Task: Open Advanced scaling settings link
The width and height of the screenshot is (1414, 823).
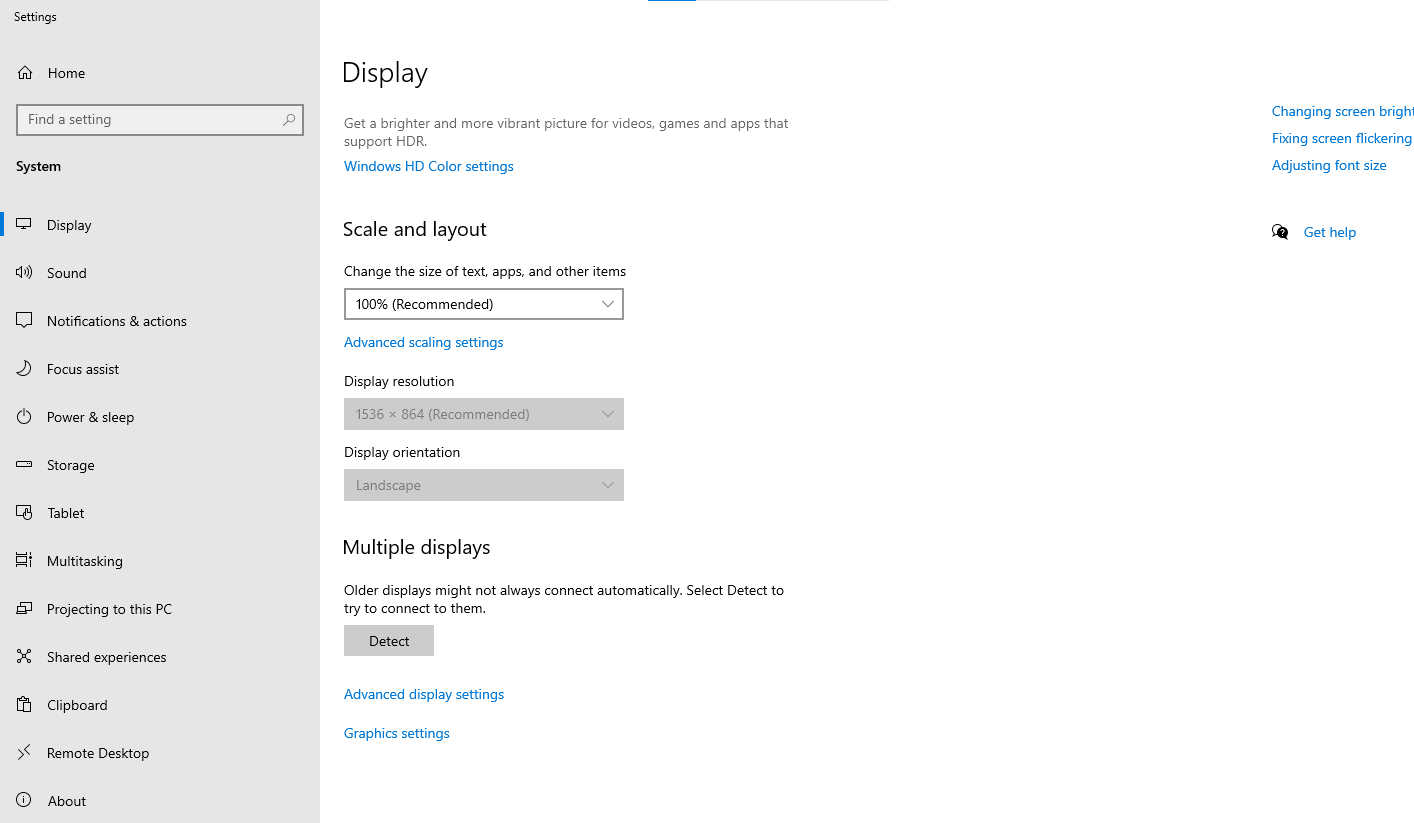Action: coord(423,342)
